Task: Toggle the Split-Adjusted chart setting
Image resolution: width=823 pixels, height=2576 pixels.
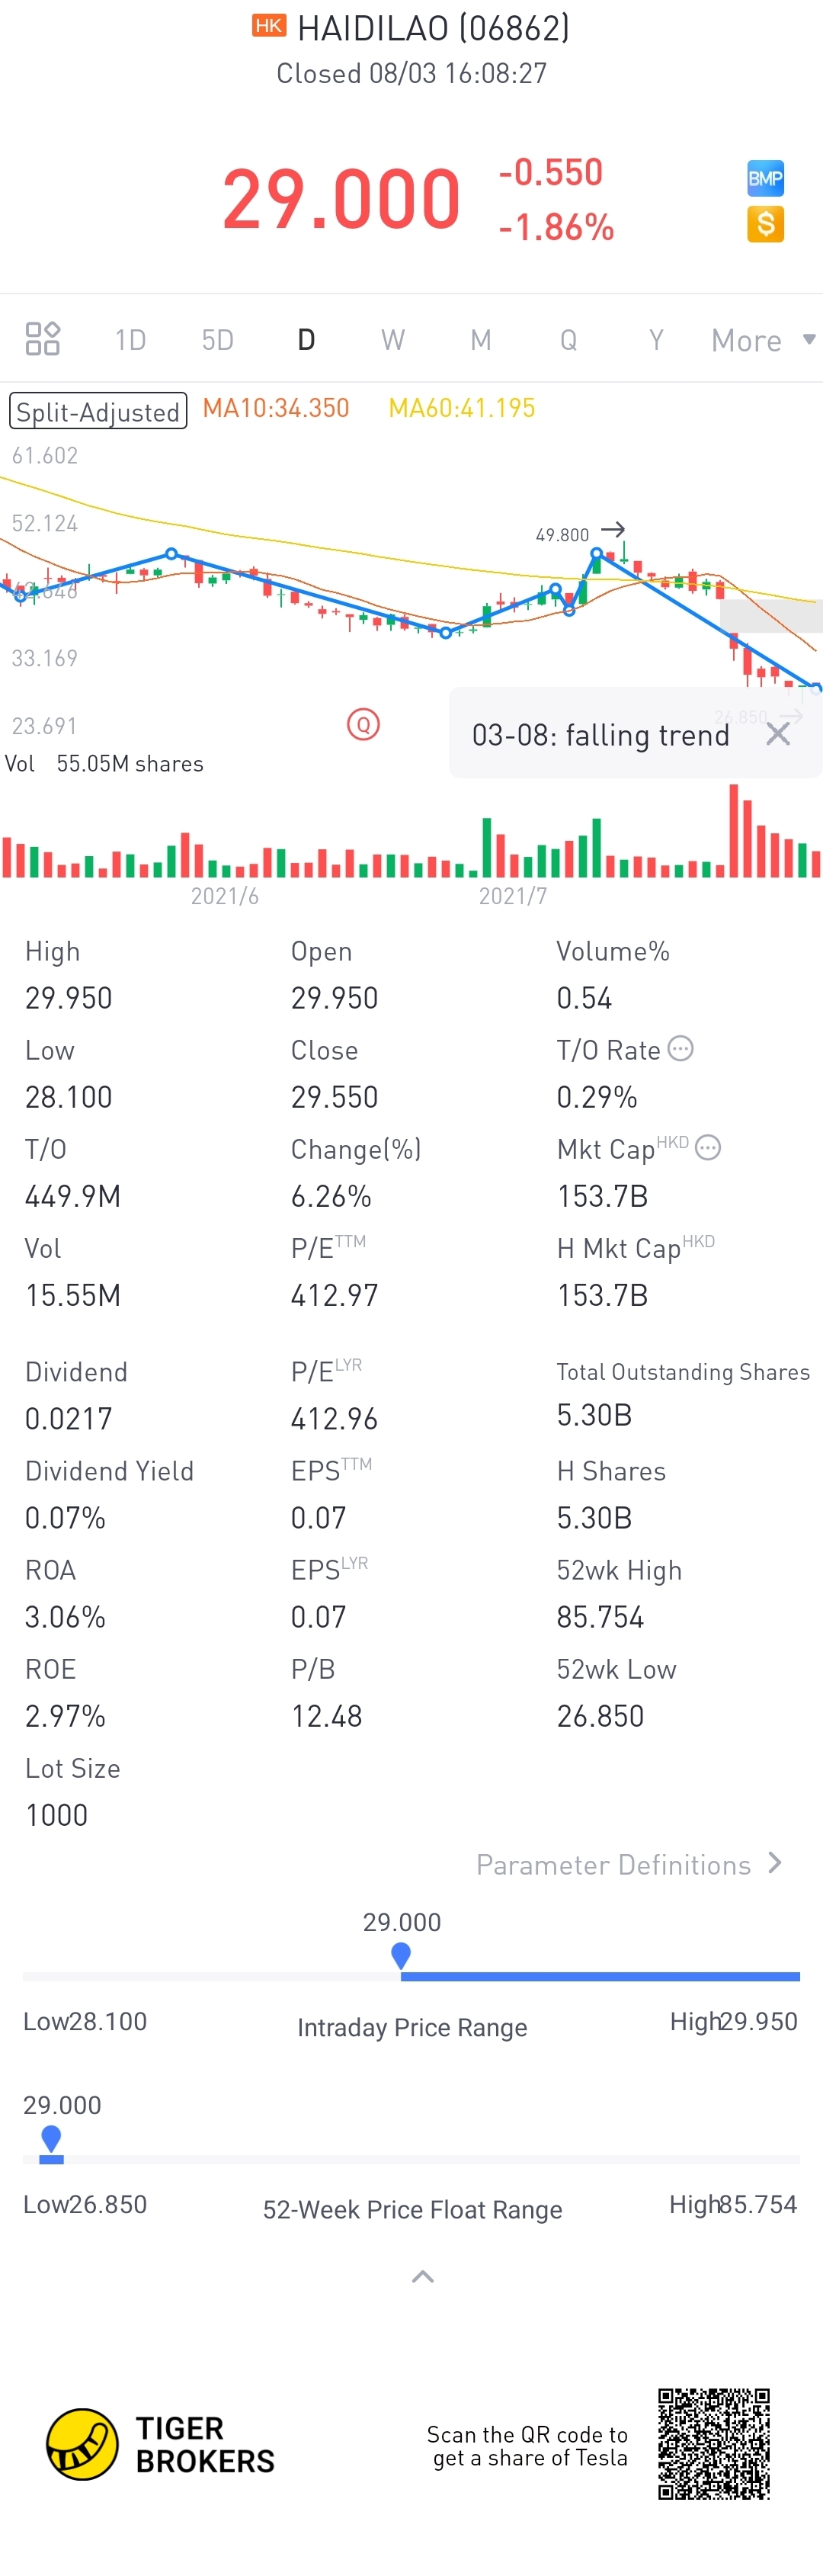Action: [x=98, y=411]
